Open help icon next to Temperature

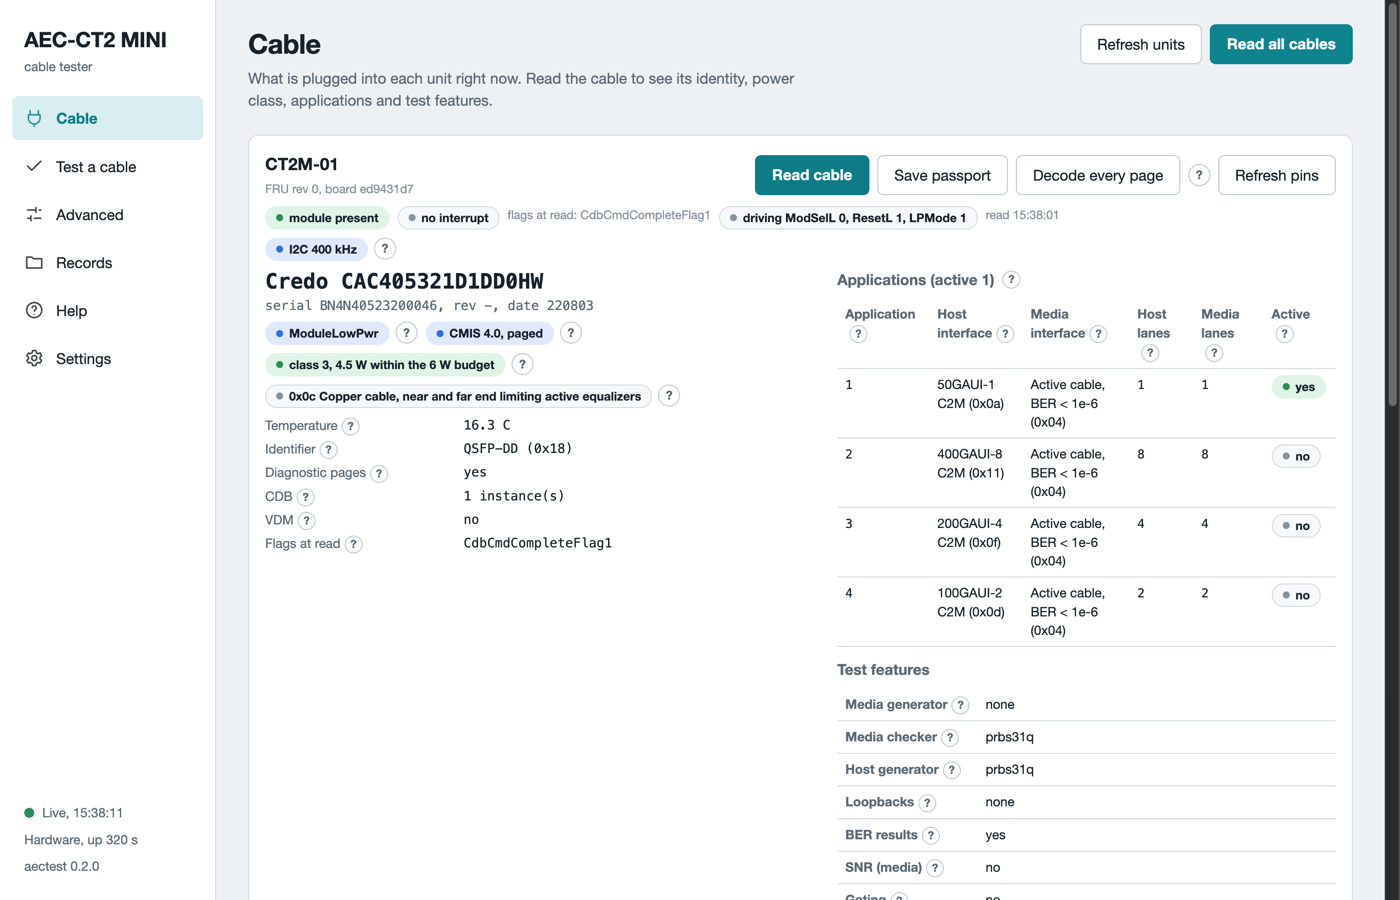351,426
